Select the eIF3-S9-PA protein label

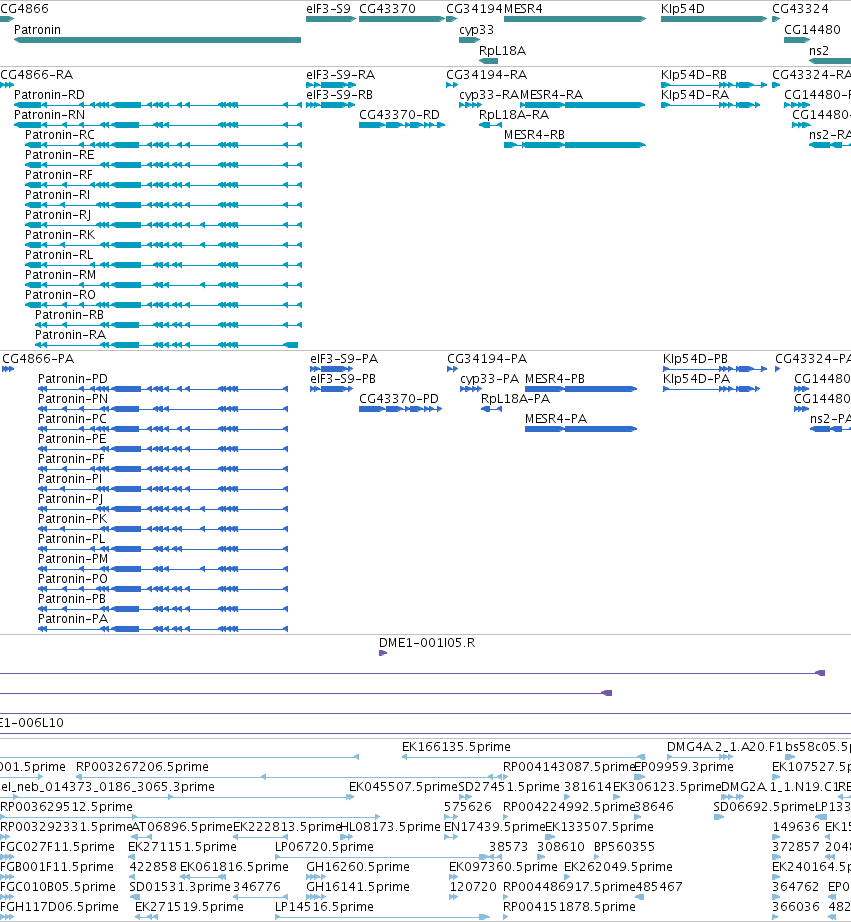coord(344,359)
